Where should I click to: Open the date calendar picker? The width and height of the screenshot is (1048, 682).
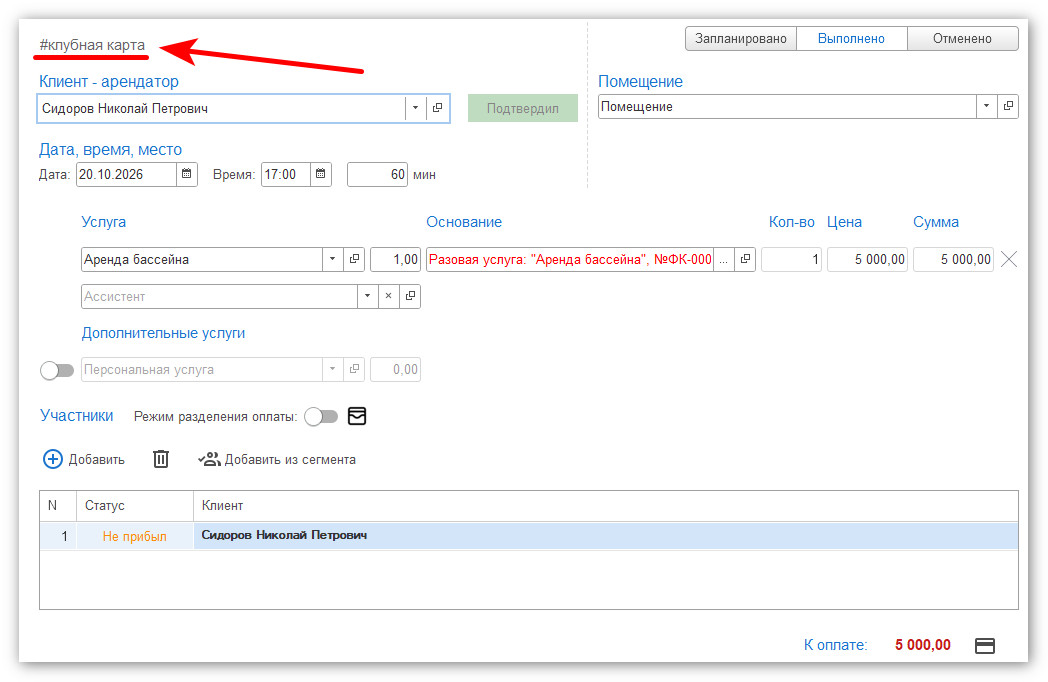[187, 175]
